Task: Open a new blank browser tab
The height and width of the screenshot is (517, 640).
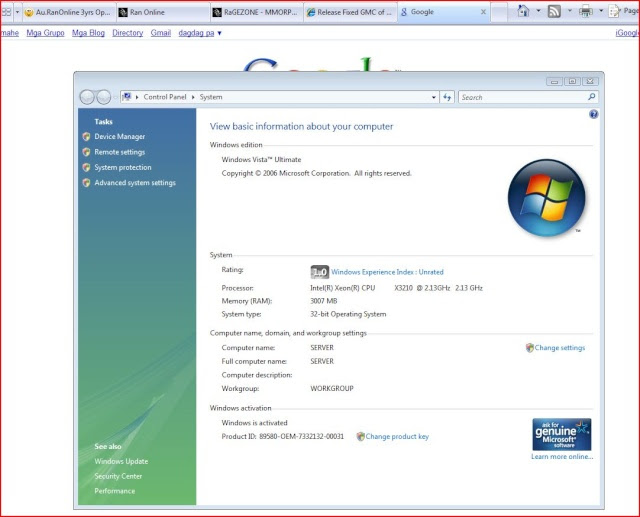Action: pyautogui.click(x=499, y=12)
